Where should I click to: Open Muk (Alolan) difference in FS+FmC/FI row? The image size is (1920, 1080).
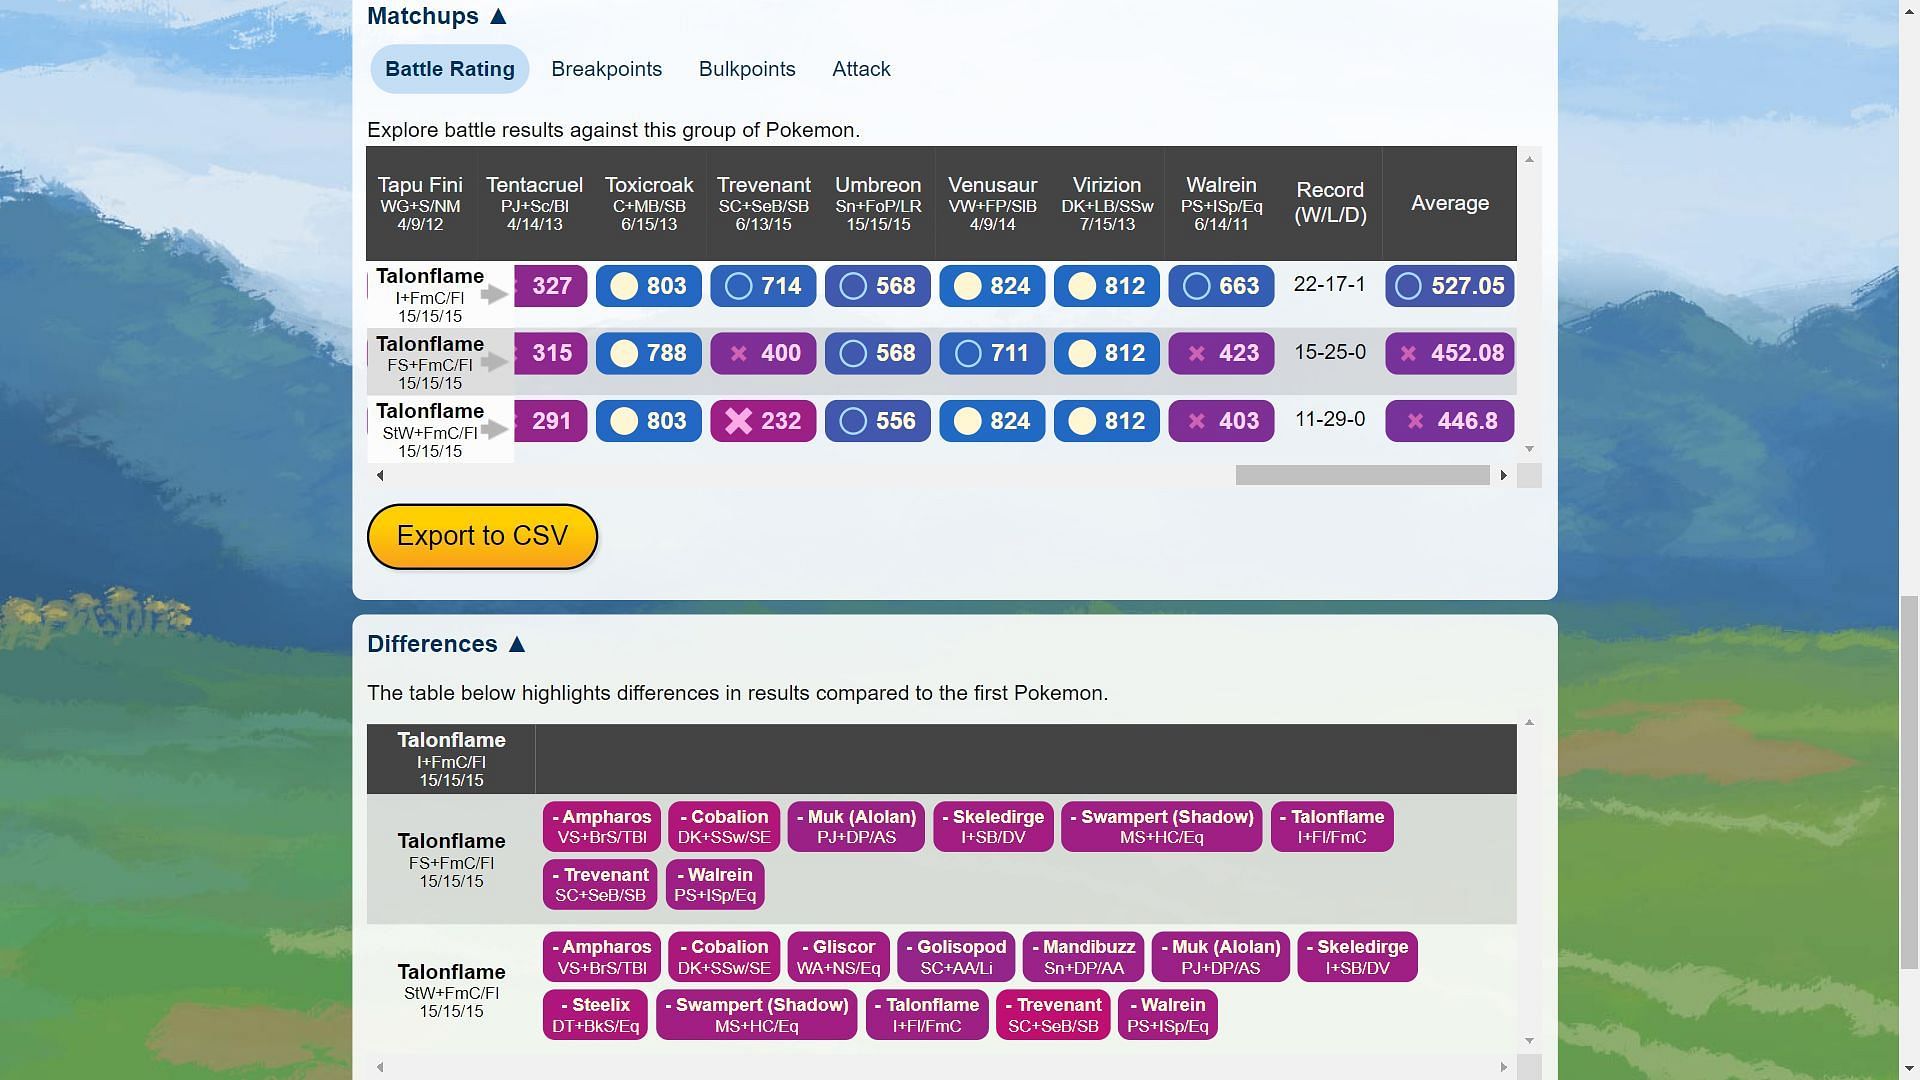click(856, 827)
